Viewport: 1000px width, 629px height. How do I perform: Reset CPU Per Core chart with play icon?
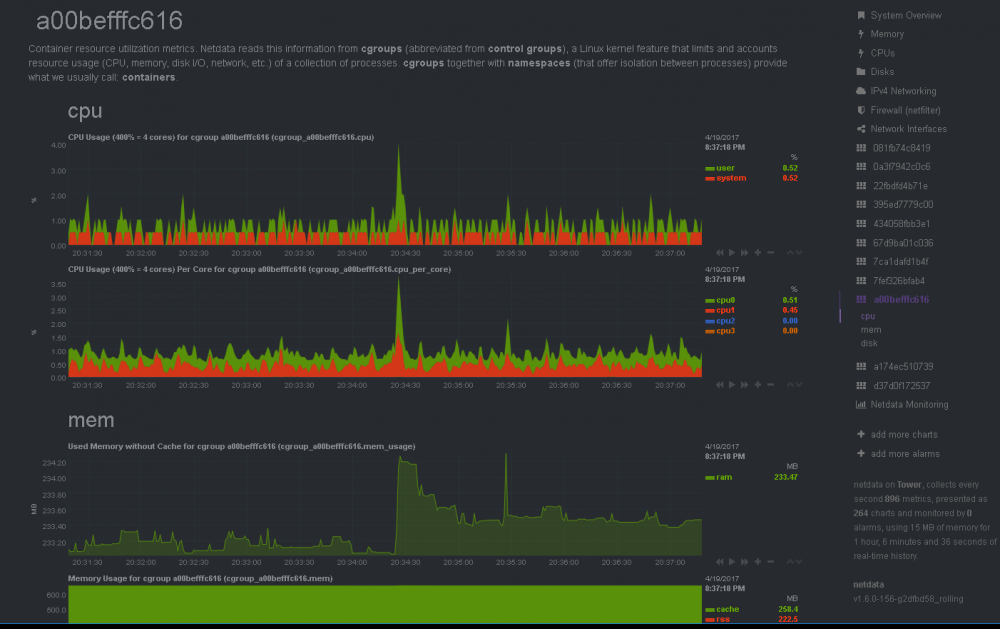[732, 385]
